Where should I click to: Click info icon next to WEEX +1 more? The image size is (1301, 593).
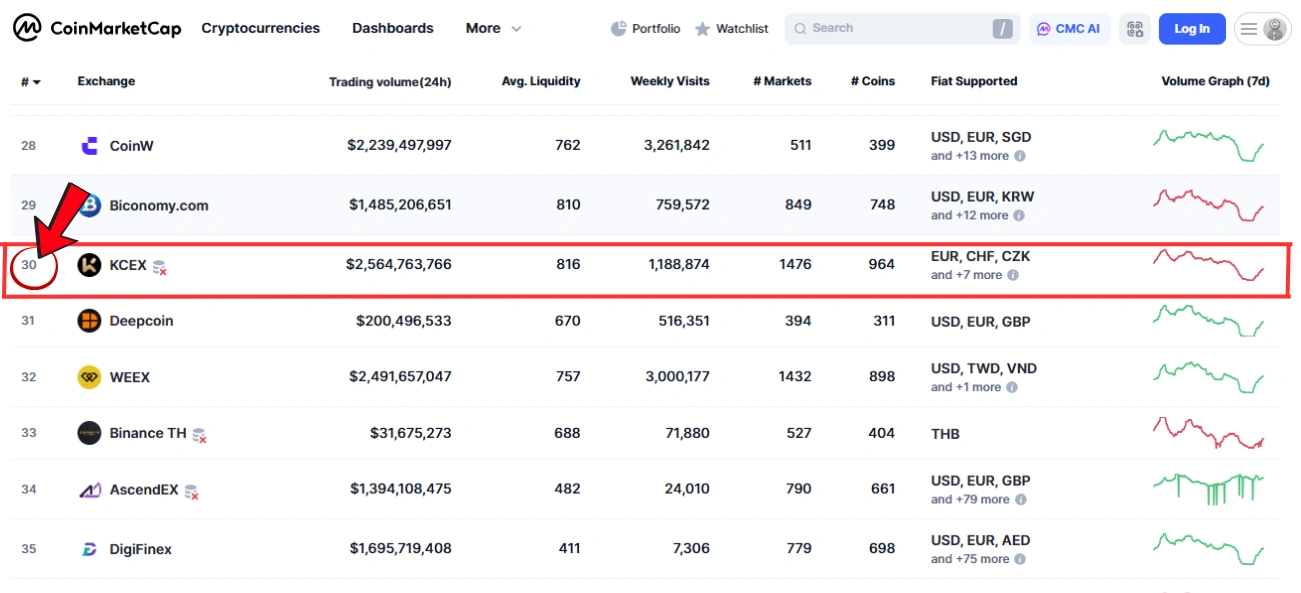tap(1012, 387)
